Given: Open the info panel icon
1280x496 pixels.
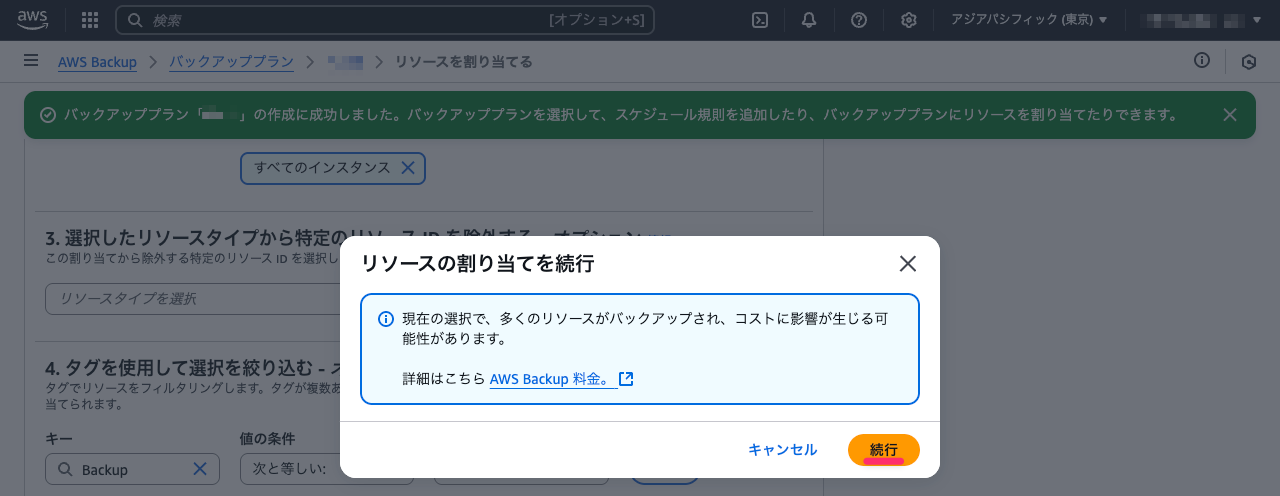Looking at the screenshot, I should coord(1202,61).
